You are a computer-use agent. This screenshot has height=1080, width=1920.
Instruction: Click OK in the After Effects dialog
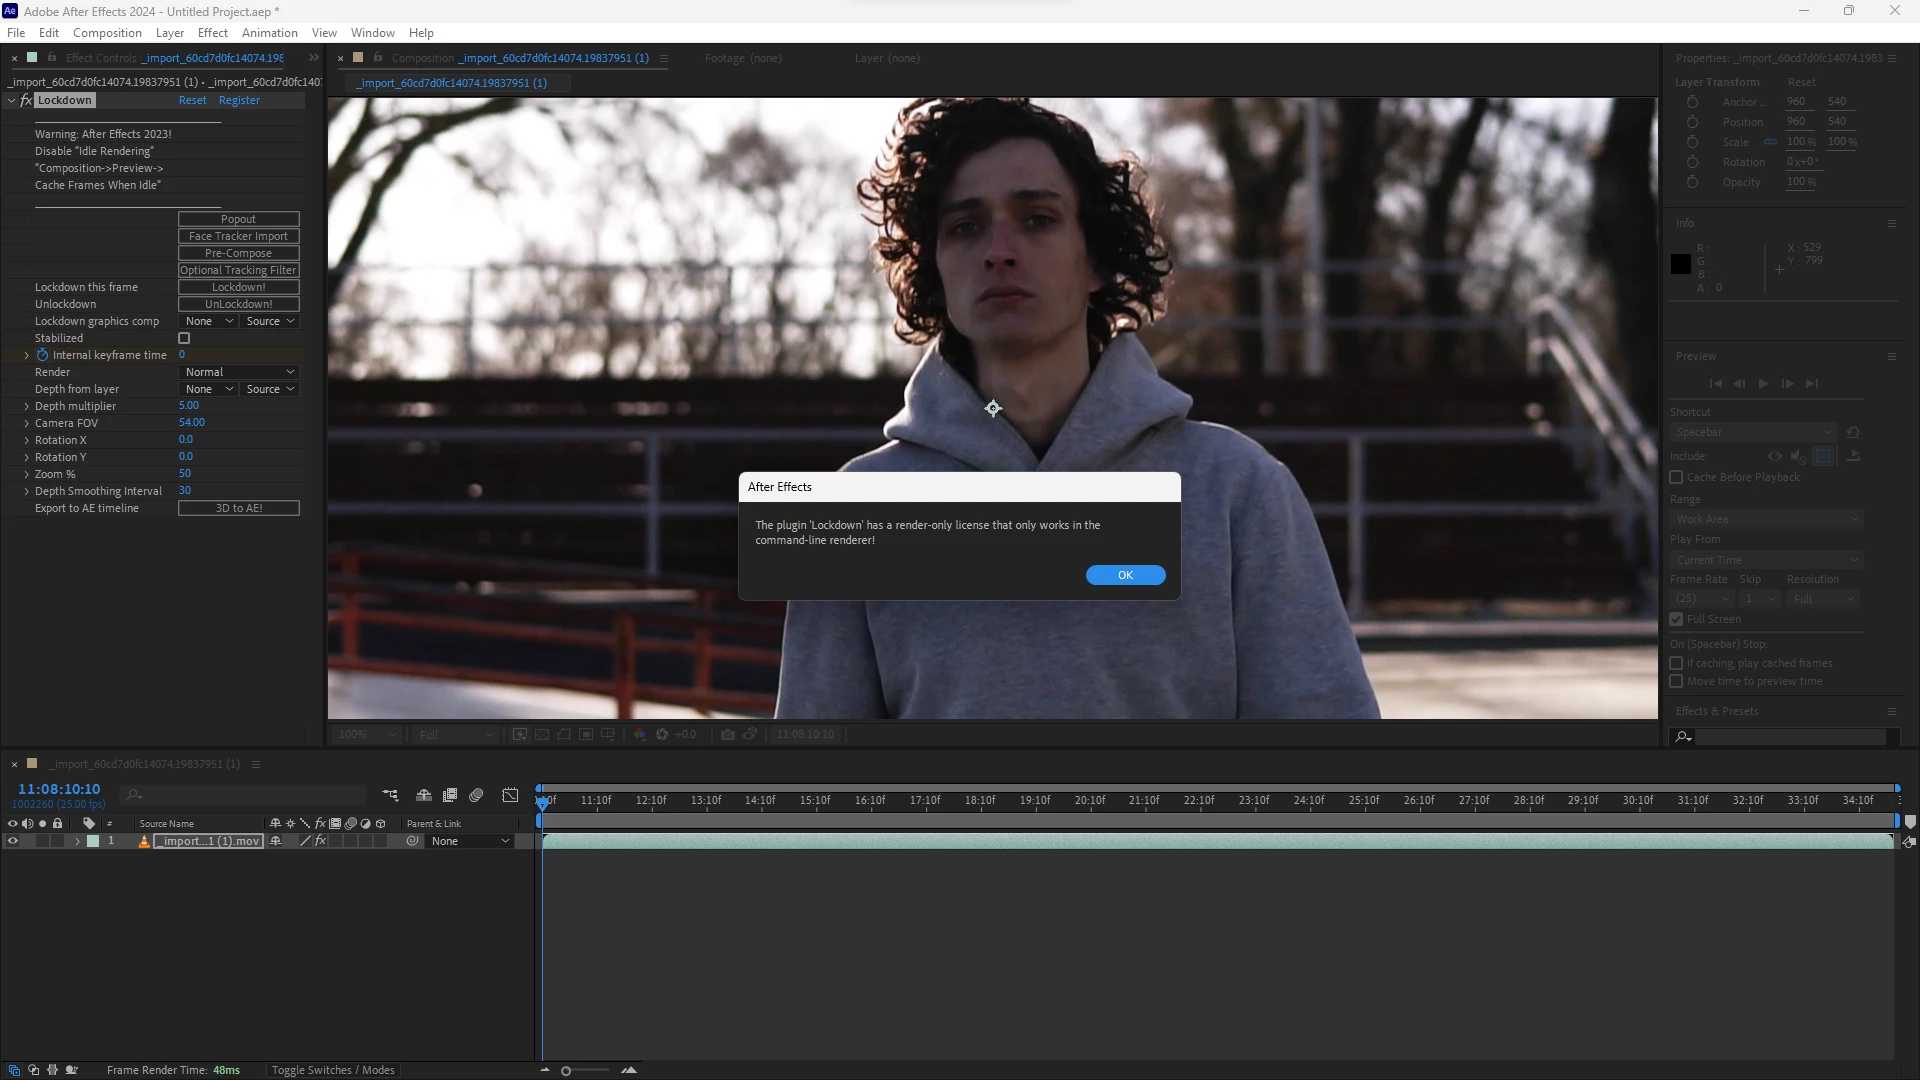[x=1125, y=575]
